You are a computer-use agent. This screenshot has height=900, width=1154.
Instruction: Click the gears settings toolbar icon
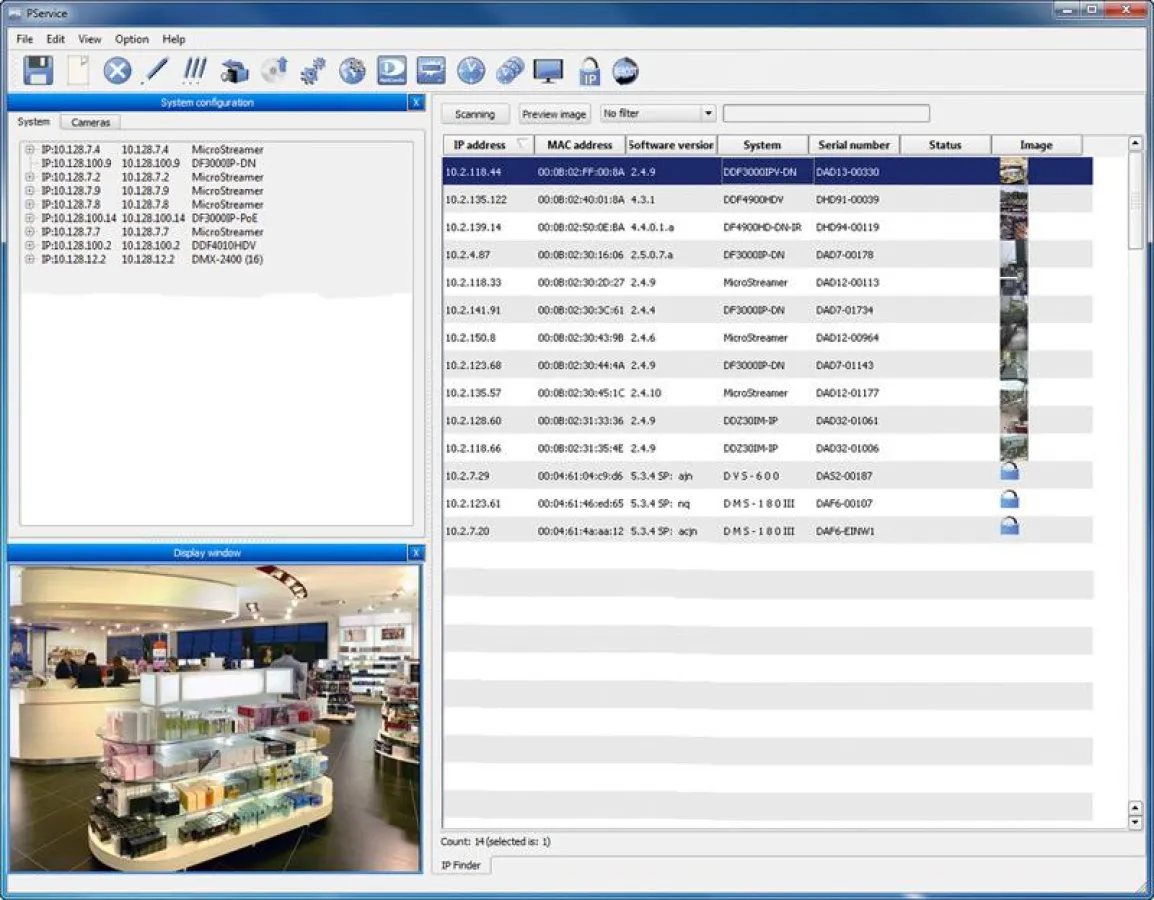click(x=313, y=70)
